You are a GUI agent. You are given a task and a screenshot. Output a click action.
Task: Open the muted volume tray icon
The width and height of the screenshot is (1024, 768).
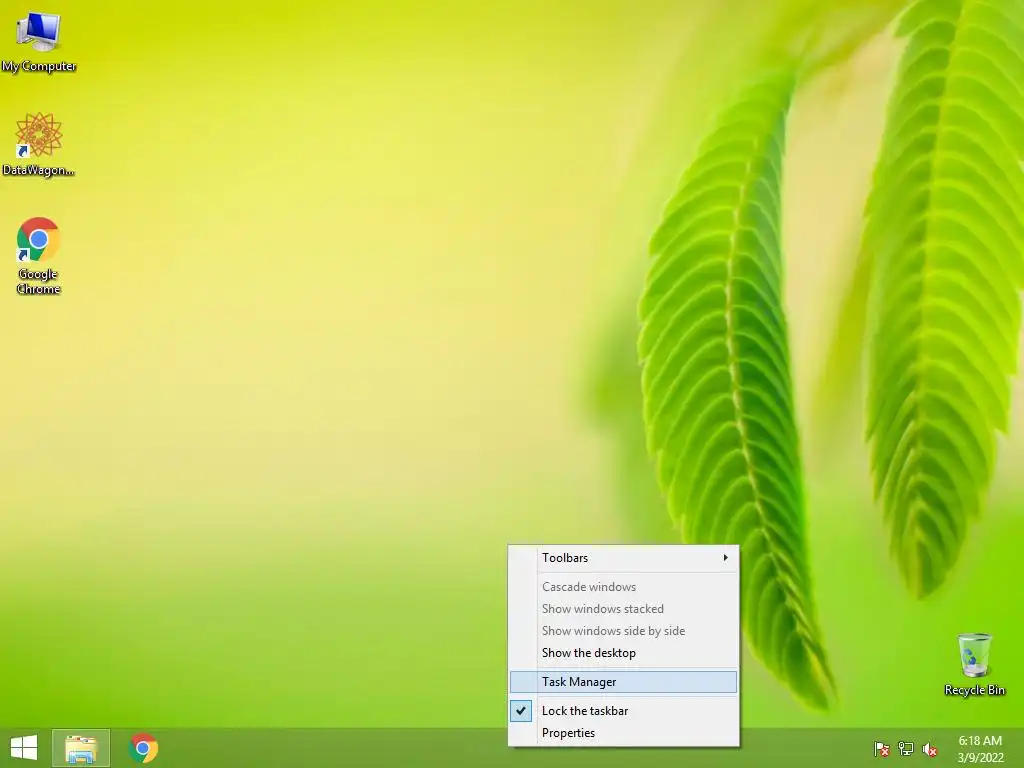coord(929,749)
